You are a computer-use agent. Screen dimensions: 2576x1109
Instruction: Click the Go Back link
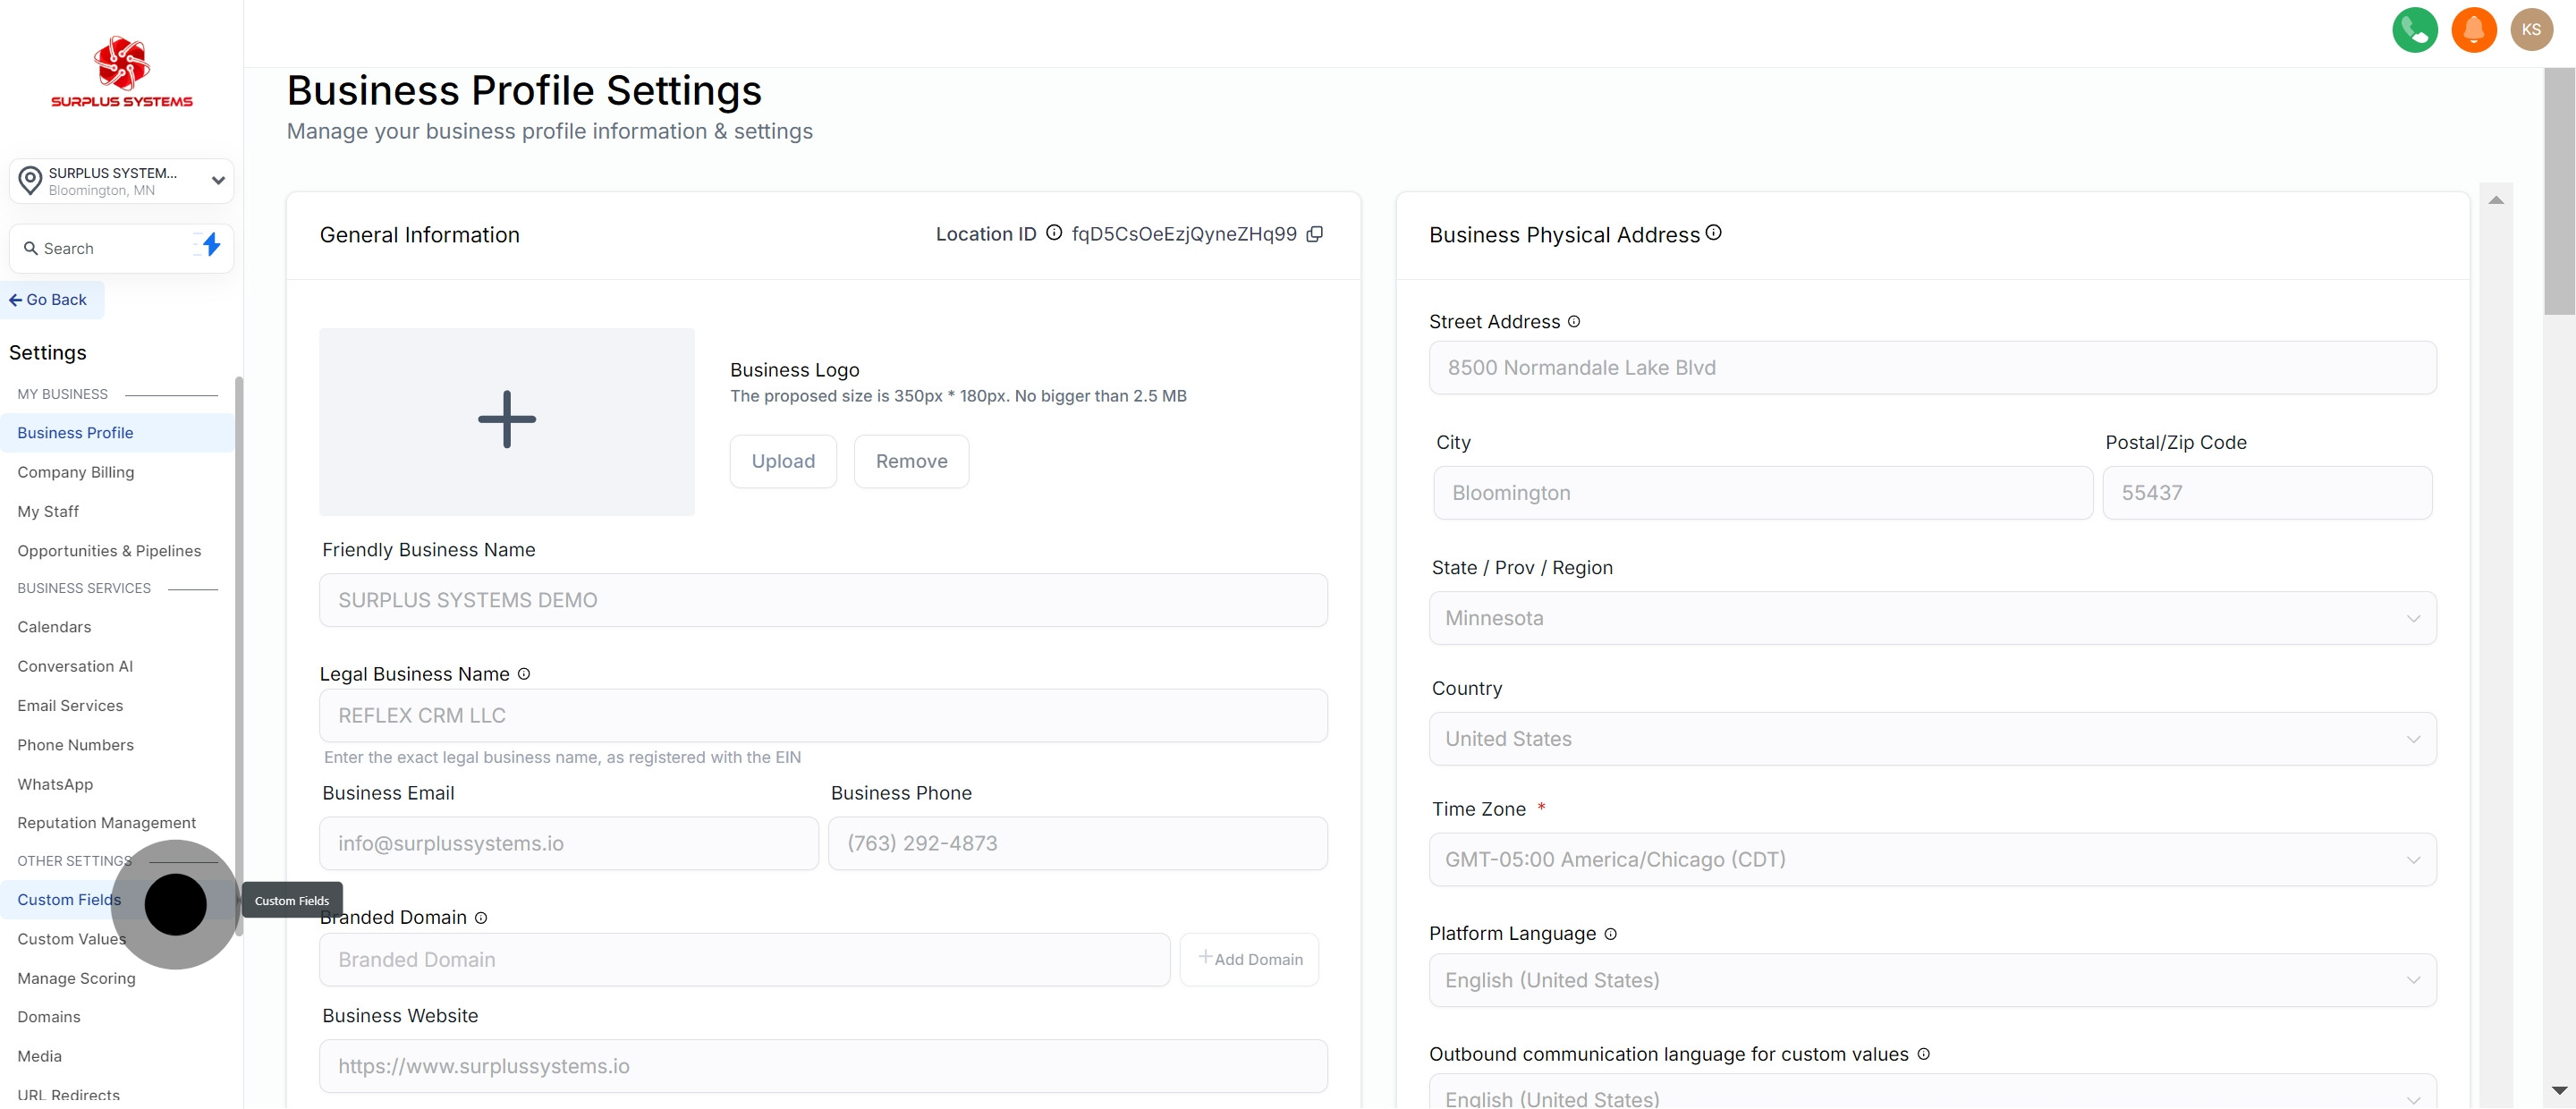[50, 299]
